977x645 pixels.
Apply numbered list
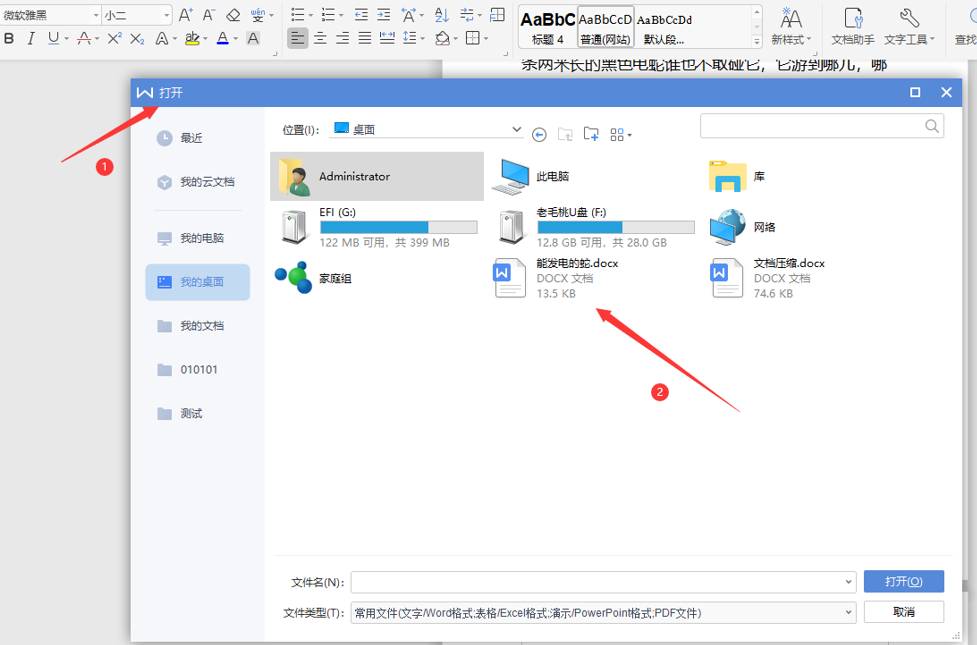coord(328,15)
